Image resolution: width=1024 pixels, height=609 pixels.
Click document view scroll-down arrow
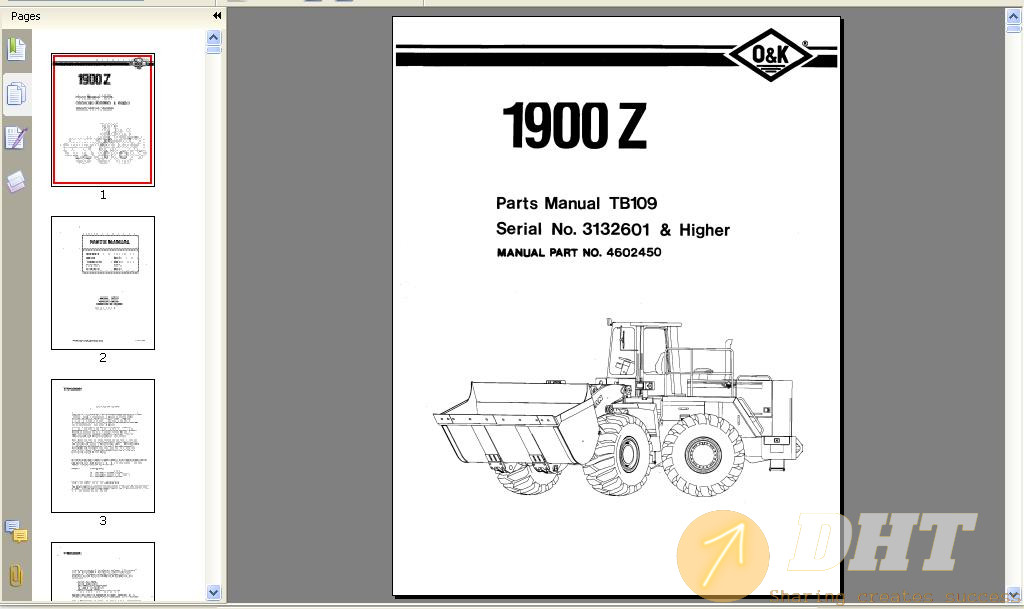click(1013, 595)
